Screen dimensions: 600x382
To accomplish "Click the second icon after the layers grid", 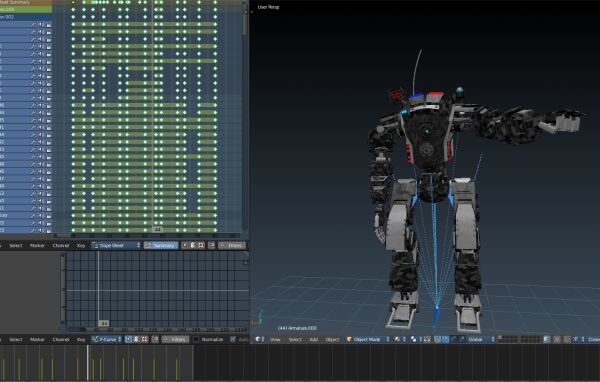I will pos(557,340).
